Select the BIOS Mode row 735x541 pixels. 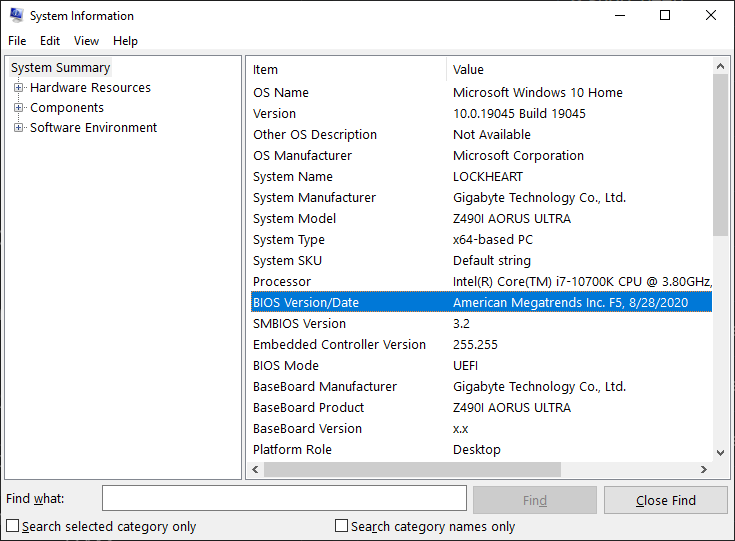point(481,366)
